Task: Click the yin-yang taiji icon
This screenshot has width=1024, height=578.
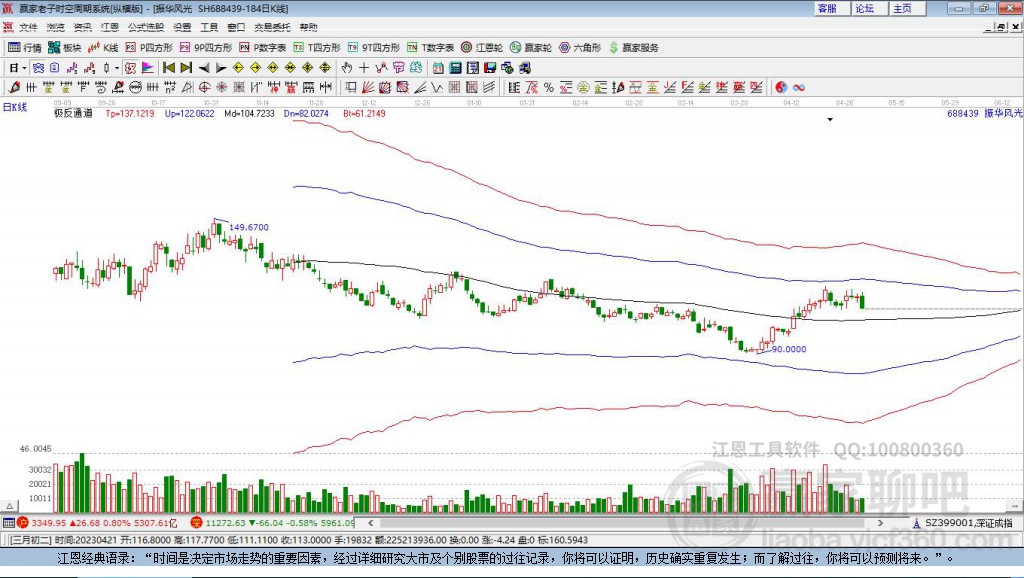Action: pyautogui.click(x=780, y=88)
